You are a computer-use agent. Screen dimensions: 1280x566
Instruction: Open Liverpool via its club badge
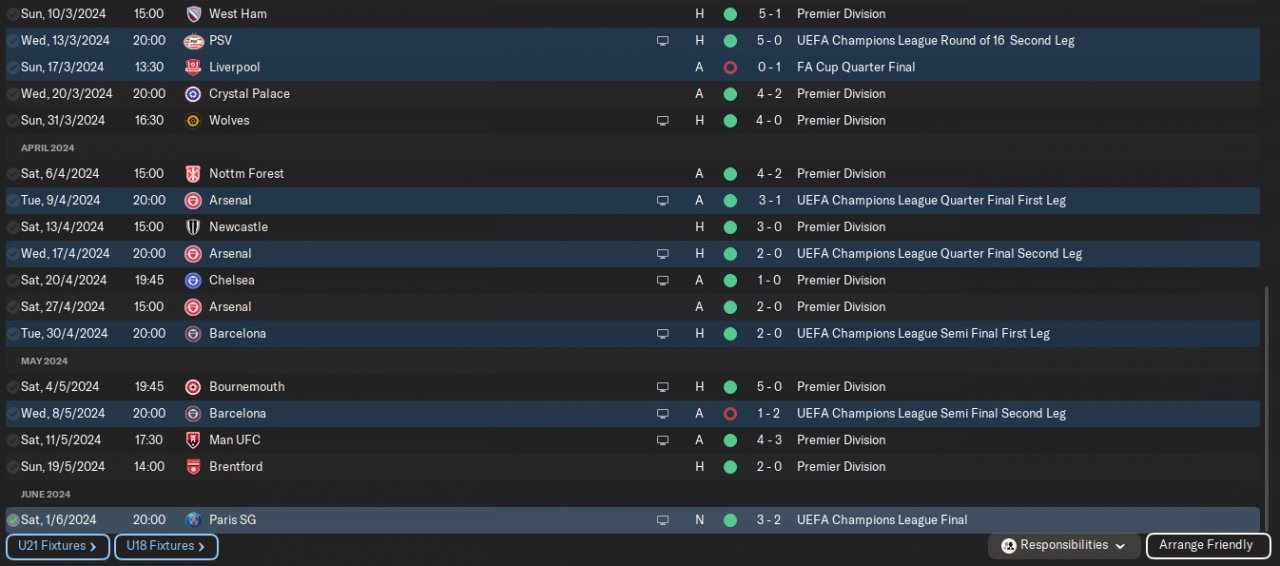193,67
